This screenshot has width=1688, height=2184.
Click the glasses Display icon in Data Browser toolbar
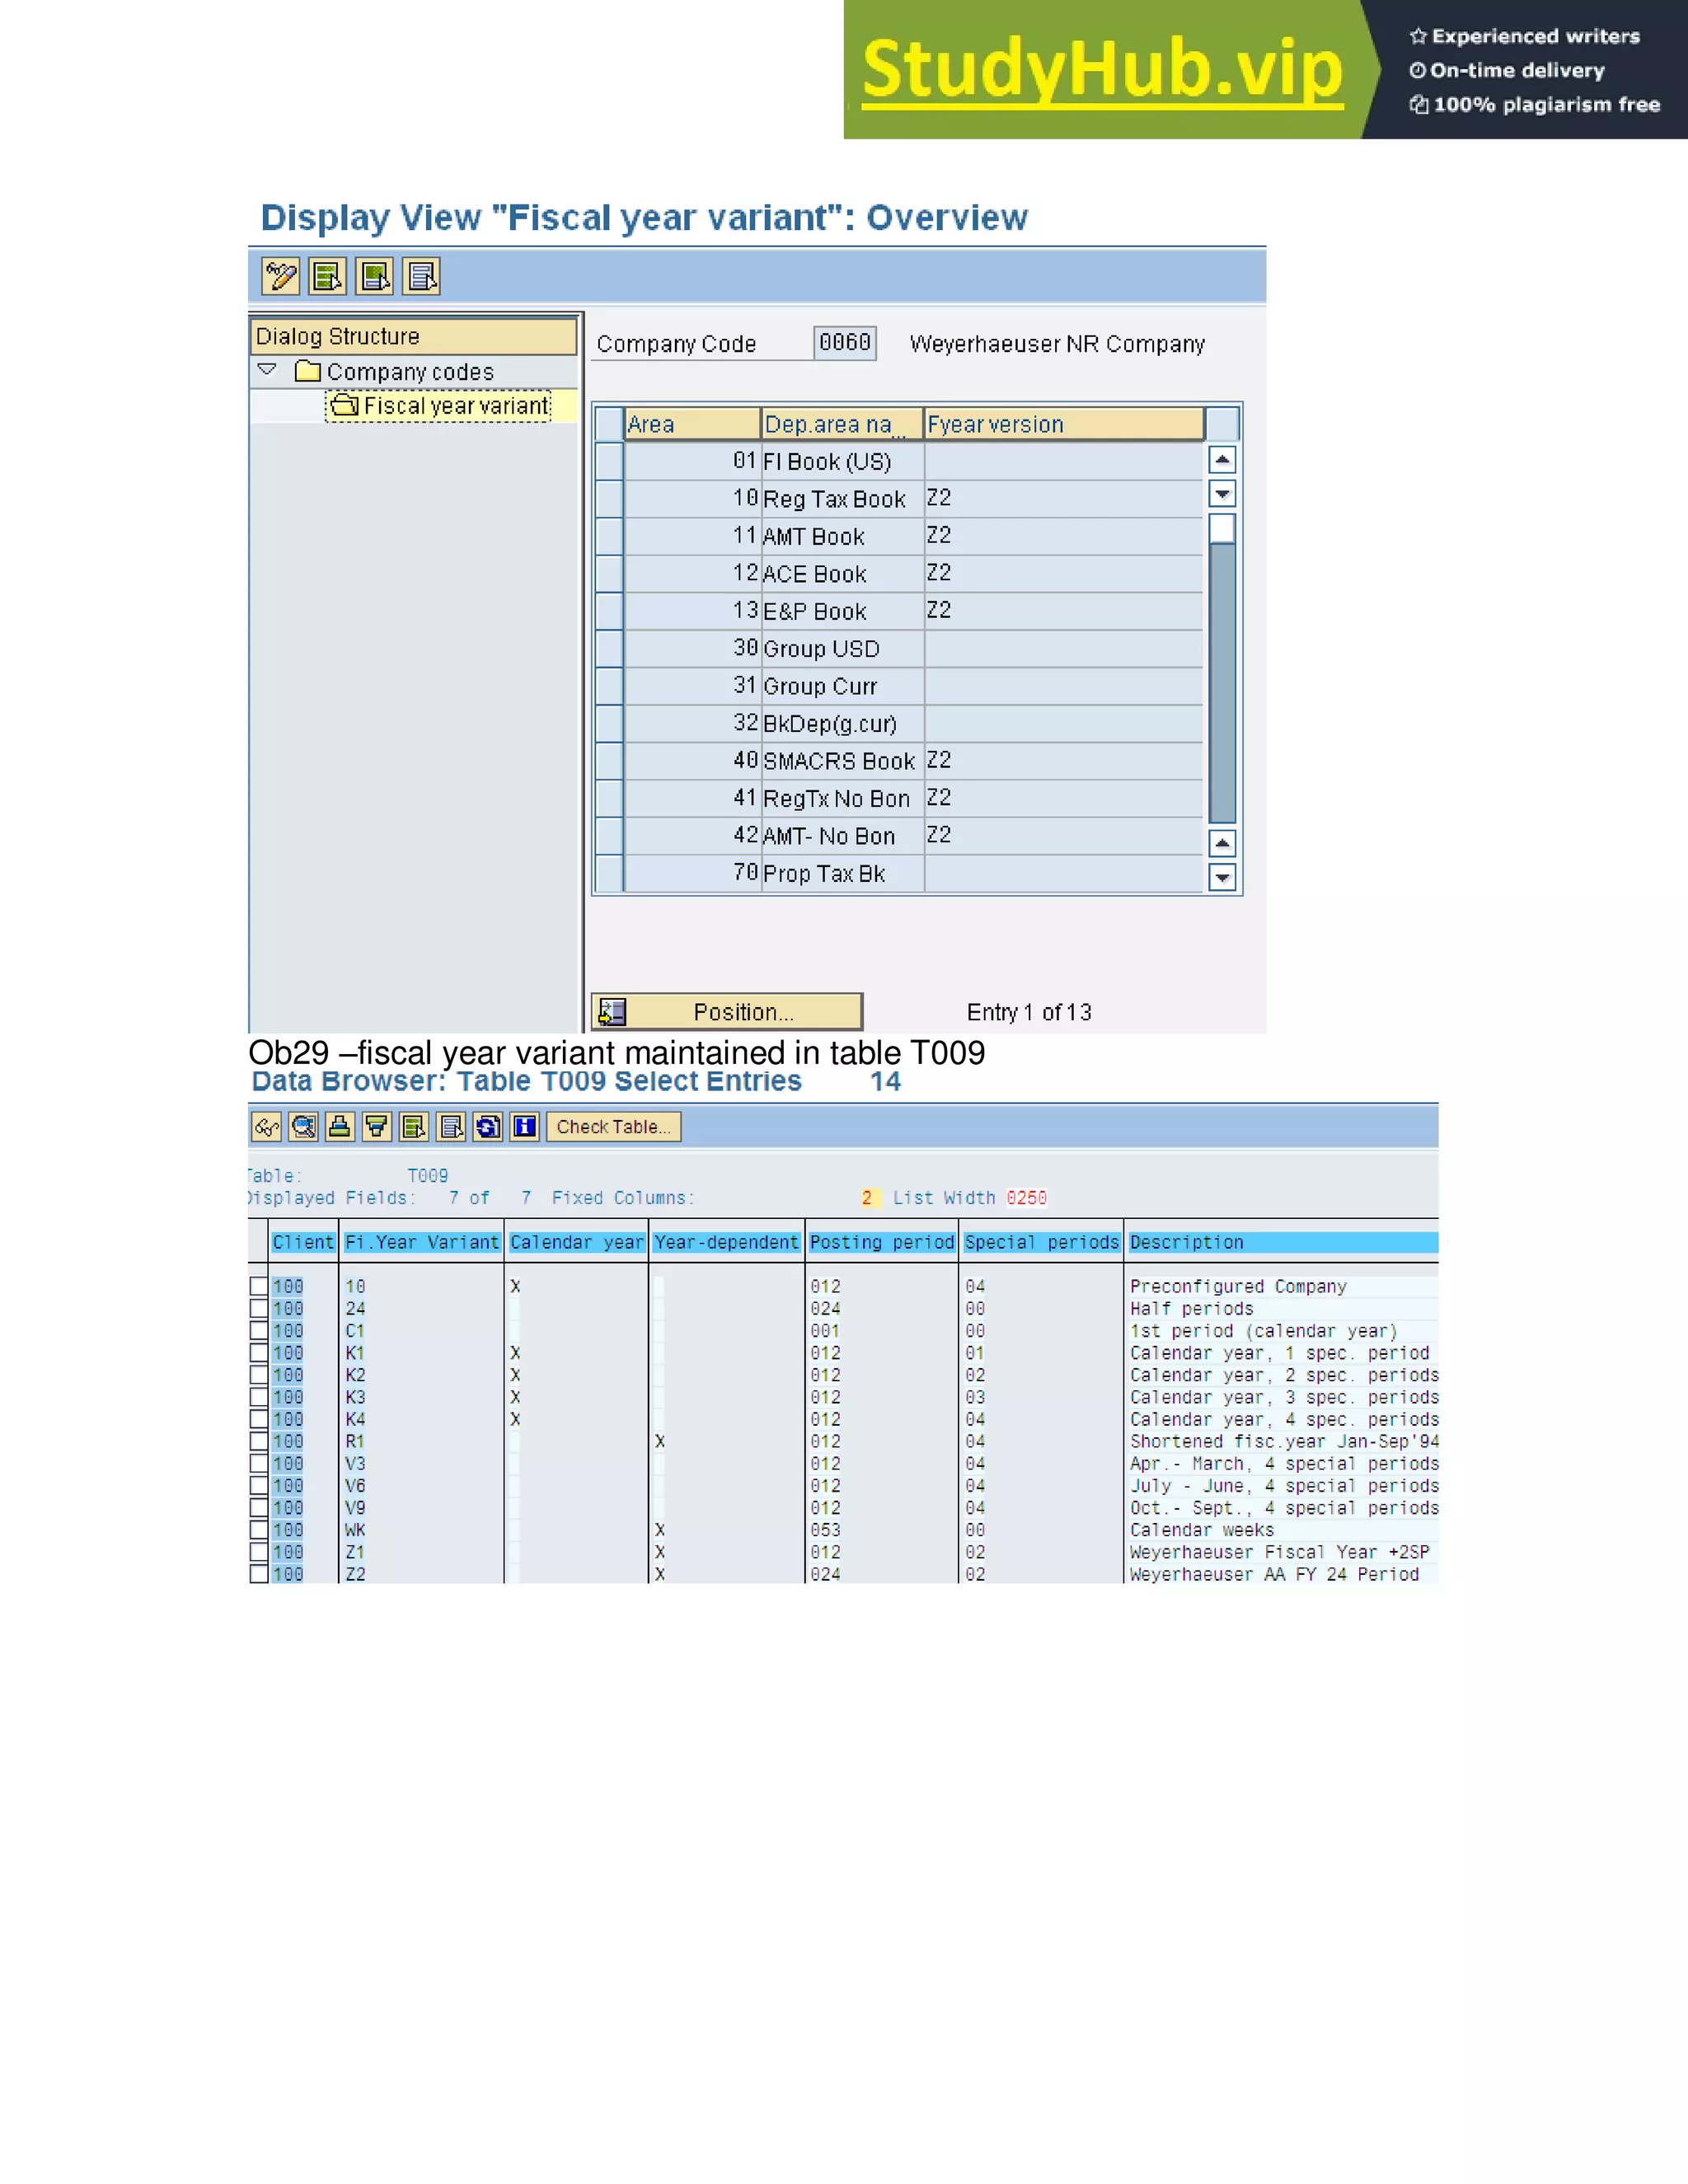(266, 1127)
